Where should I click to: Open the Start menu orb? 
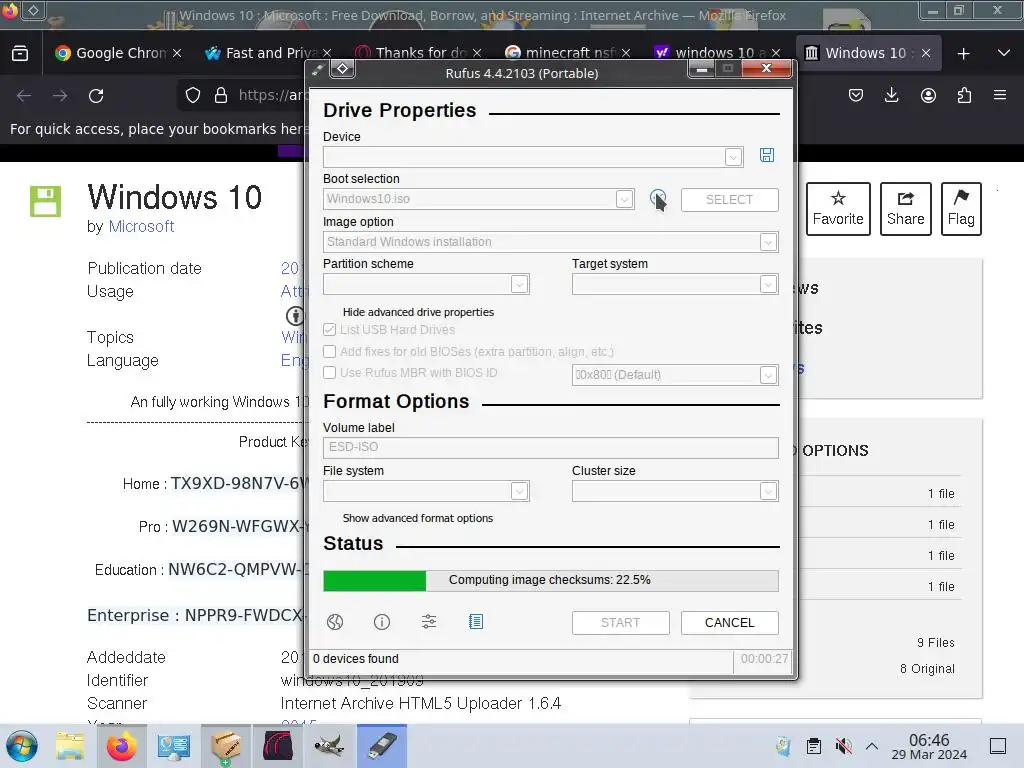point(22,746)
